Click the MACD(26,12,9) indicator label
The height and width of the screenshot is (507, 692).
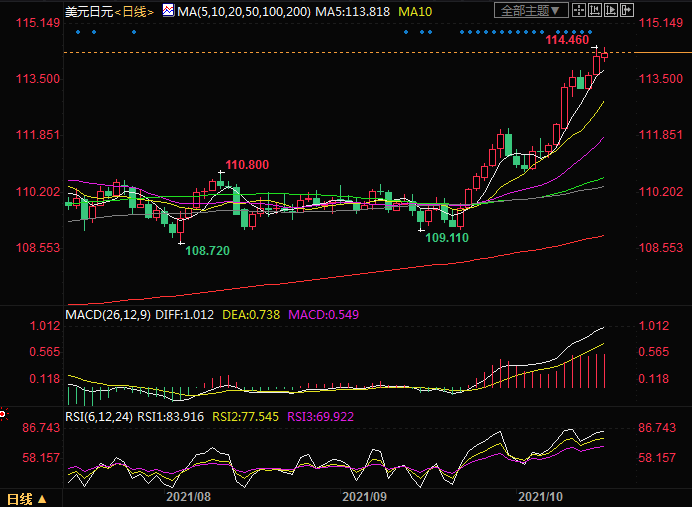tap(110, 314)
